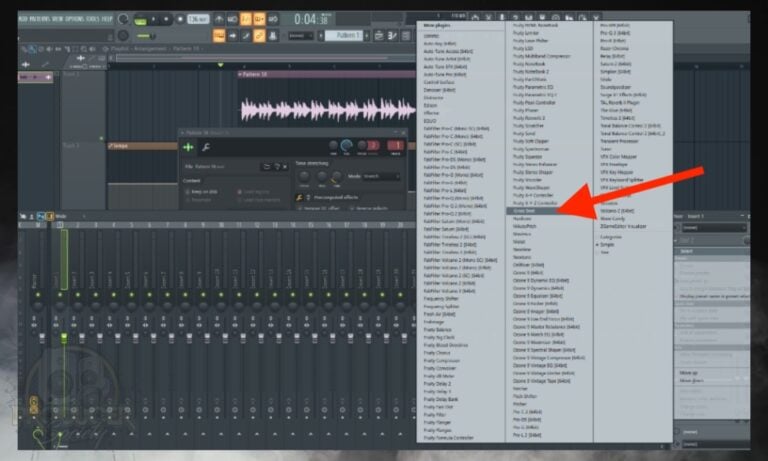Click the tempo BPM display
Viewport: 768px width, 461px height.
[197, 19]
